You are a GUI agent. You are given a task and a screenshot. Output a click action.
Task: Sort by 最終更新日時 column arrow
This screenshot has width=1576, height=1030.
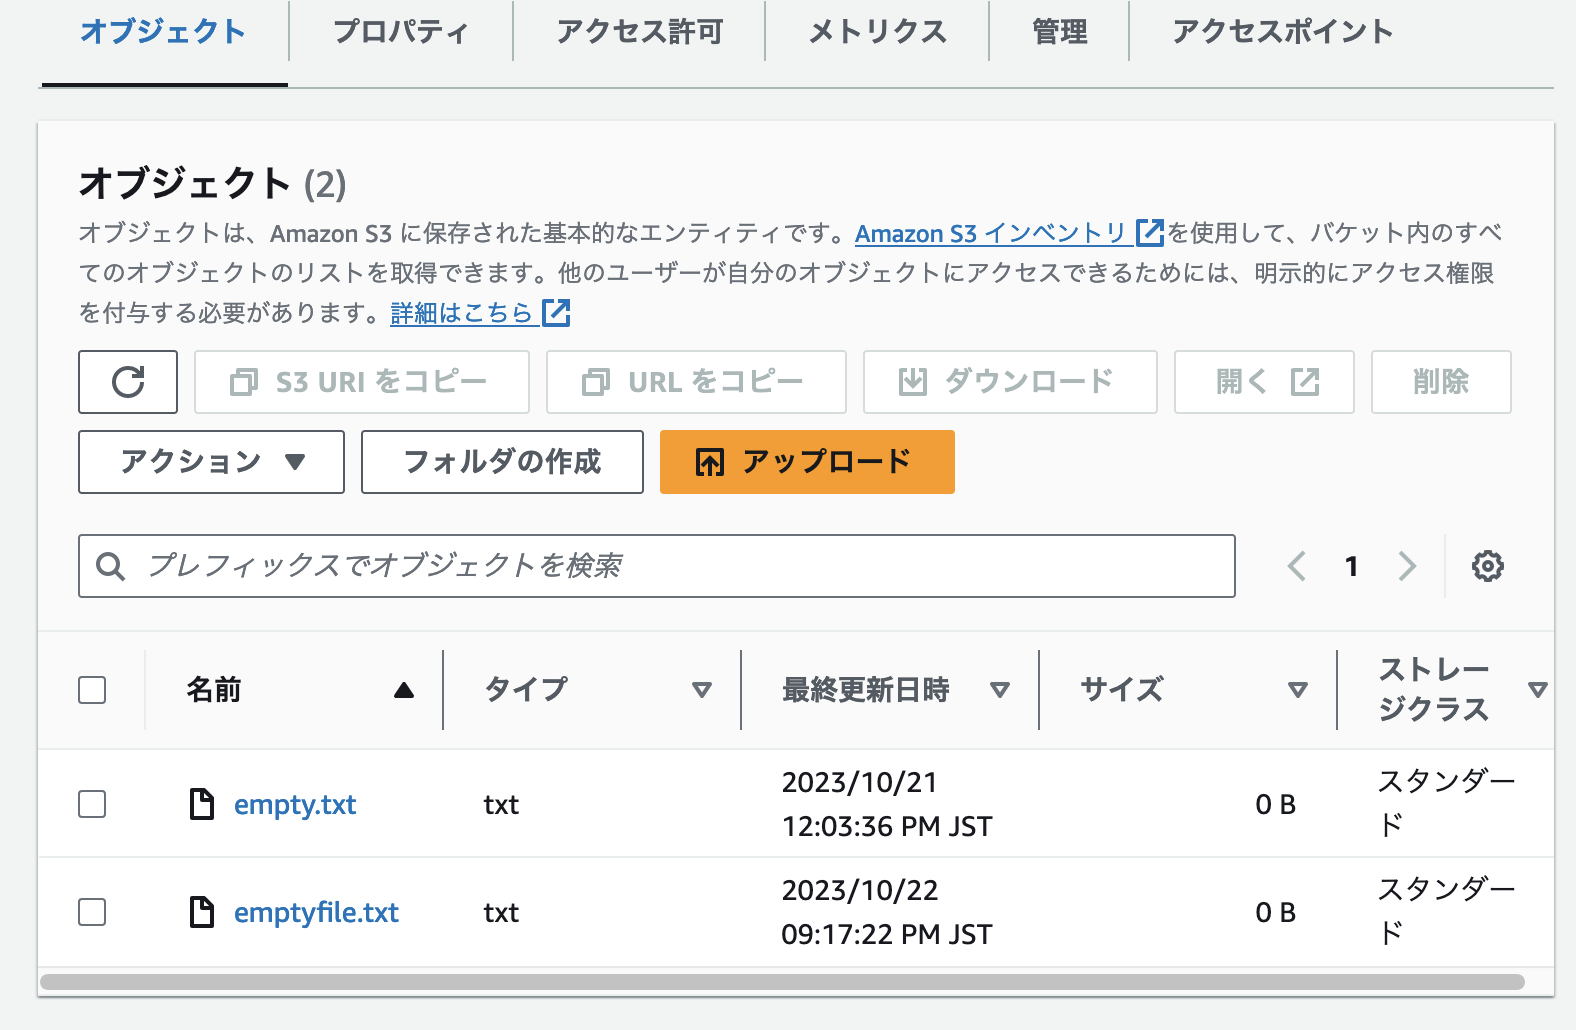(x=999, y=690)
